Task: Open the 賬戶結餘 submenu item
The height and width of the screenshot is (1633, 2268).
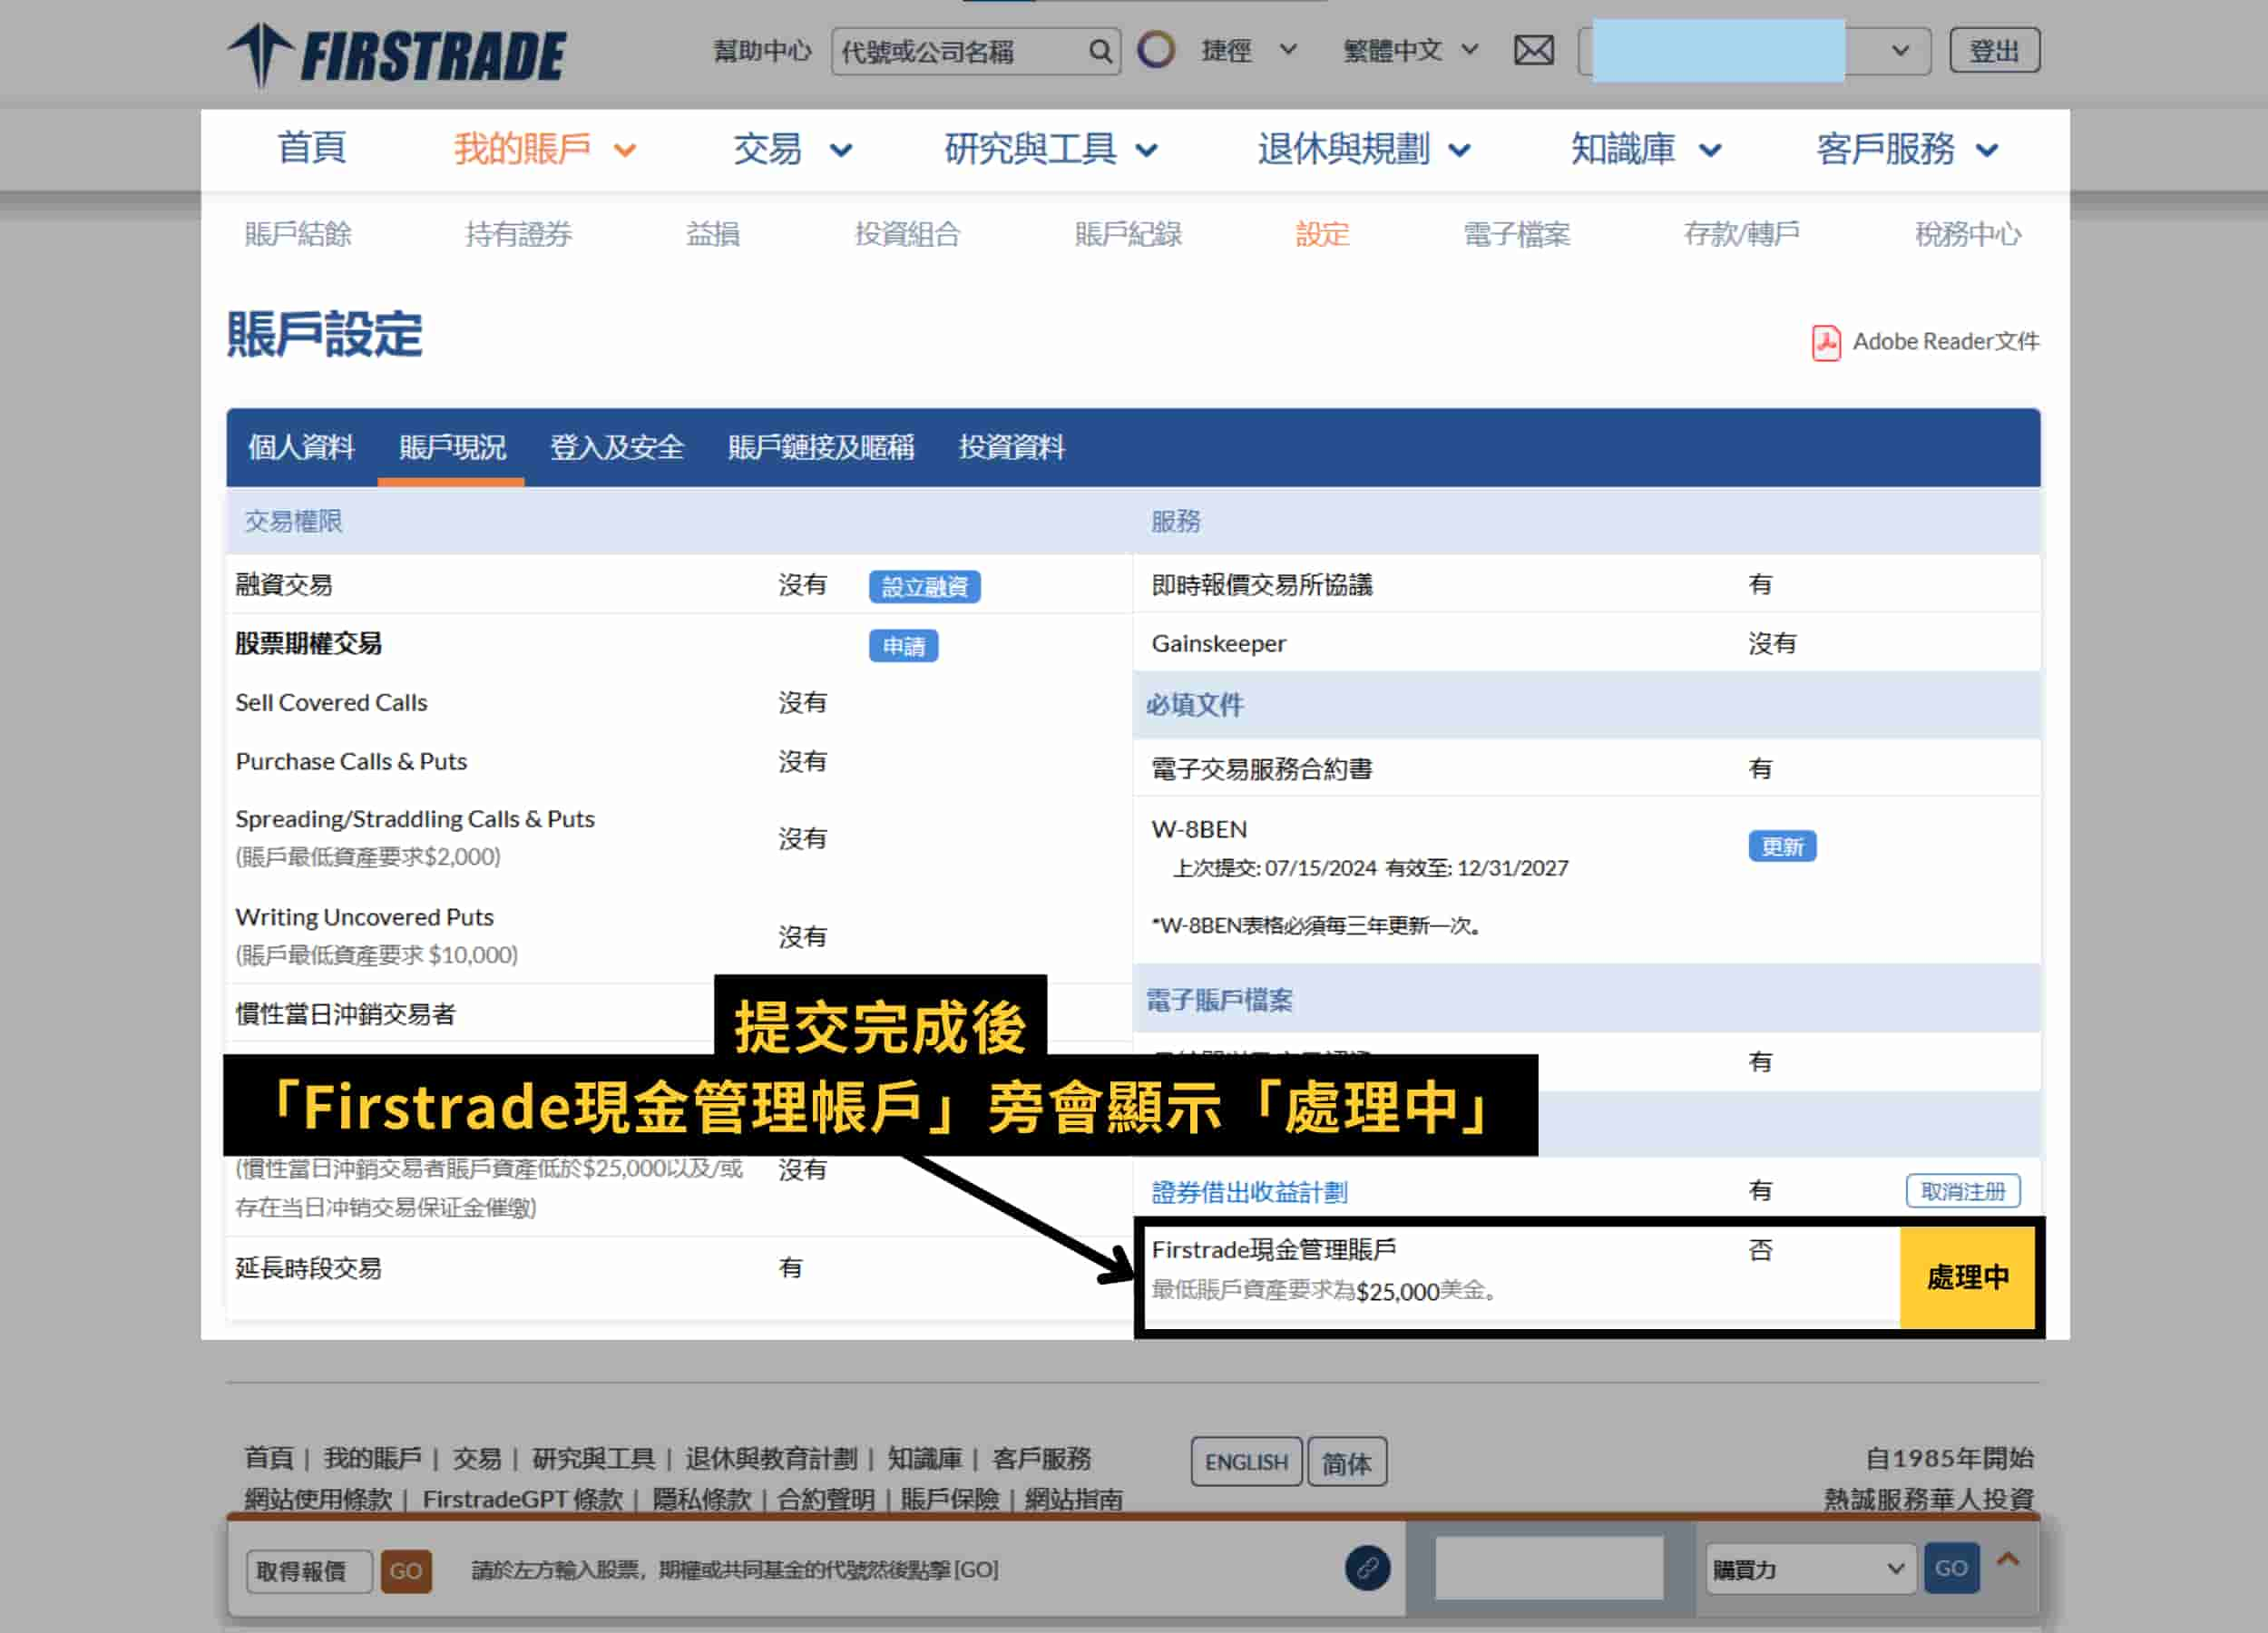Action: pyautogui.click(x=298, y=234)
